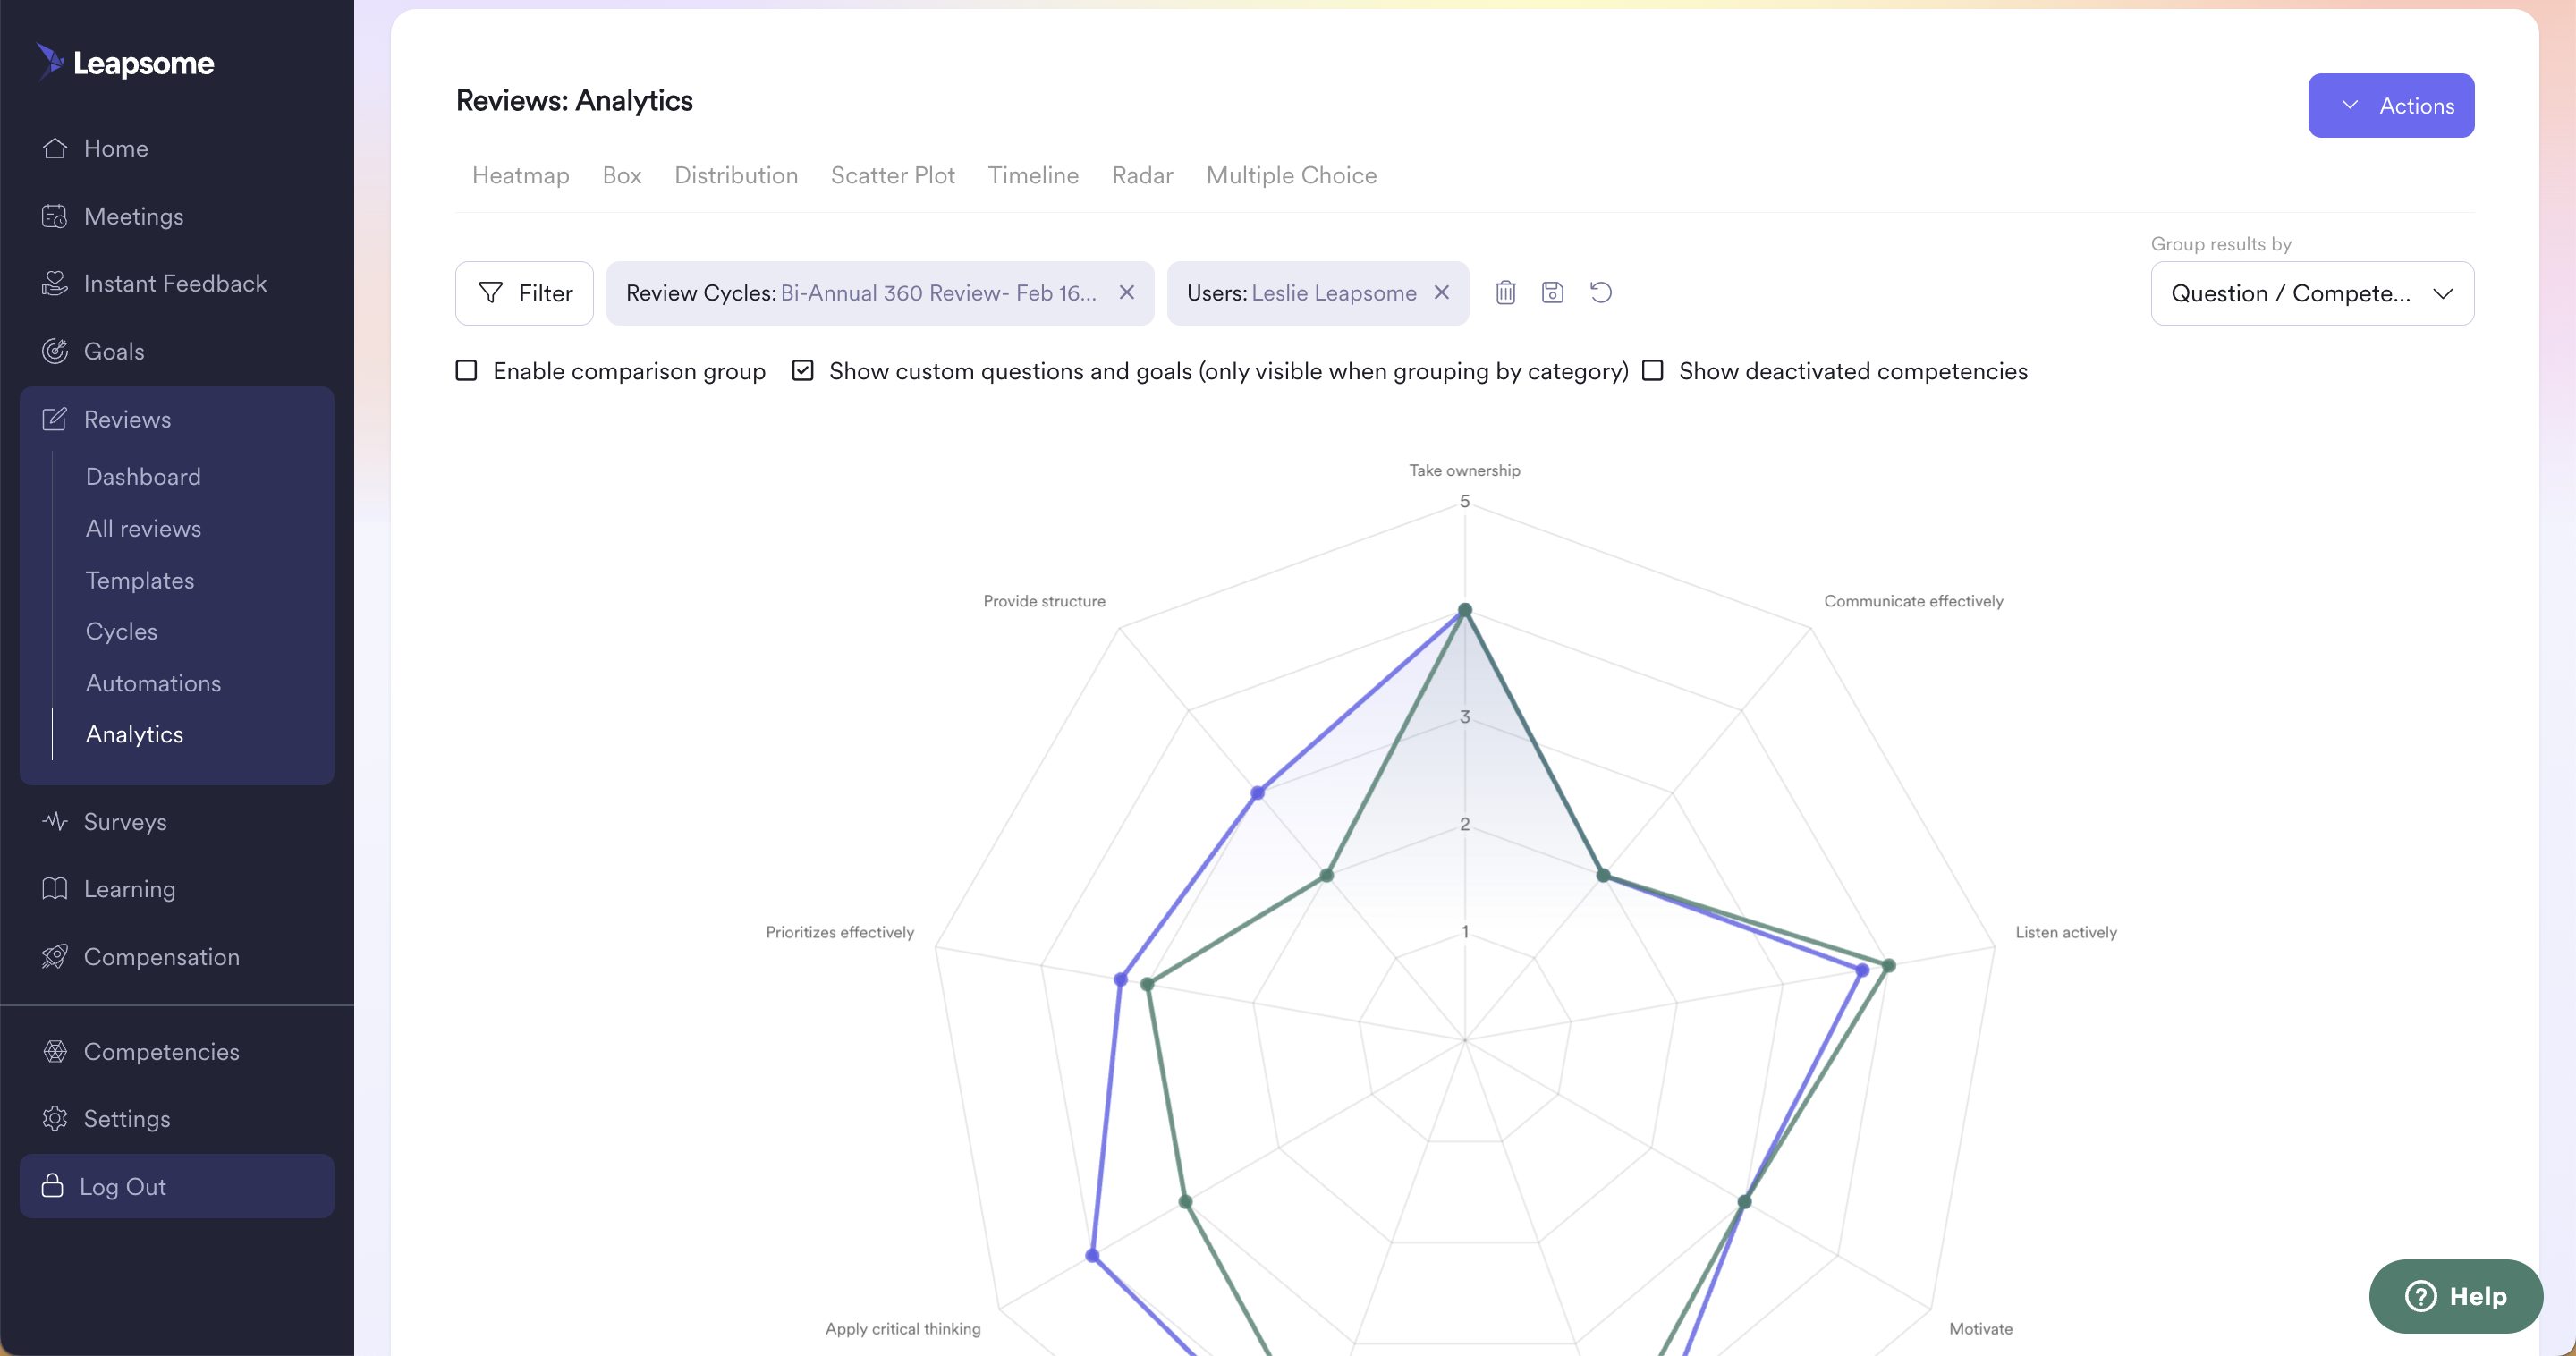Open the Filter button
The image size is (2576, 1356).
(x=524, y=293)
